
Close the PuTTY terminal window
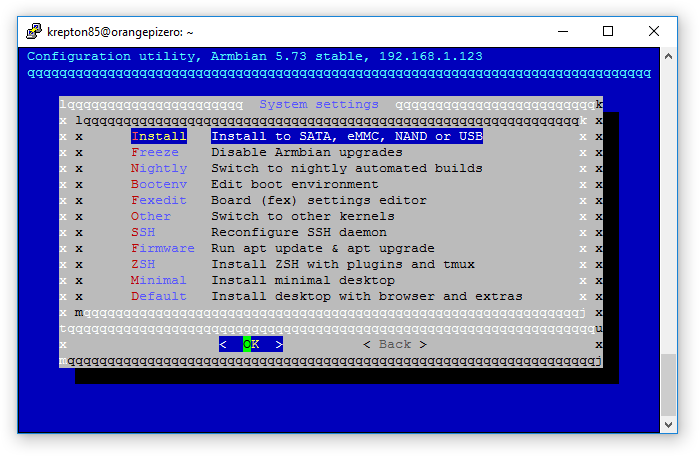(654, 31)
